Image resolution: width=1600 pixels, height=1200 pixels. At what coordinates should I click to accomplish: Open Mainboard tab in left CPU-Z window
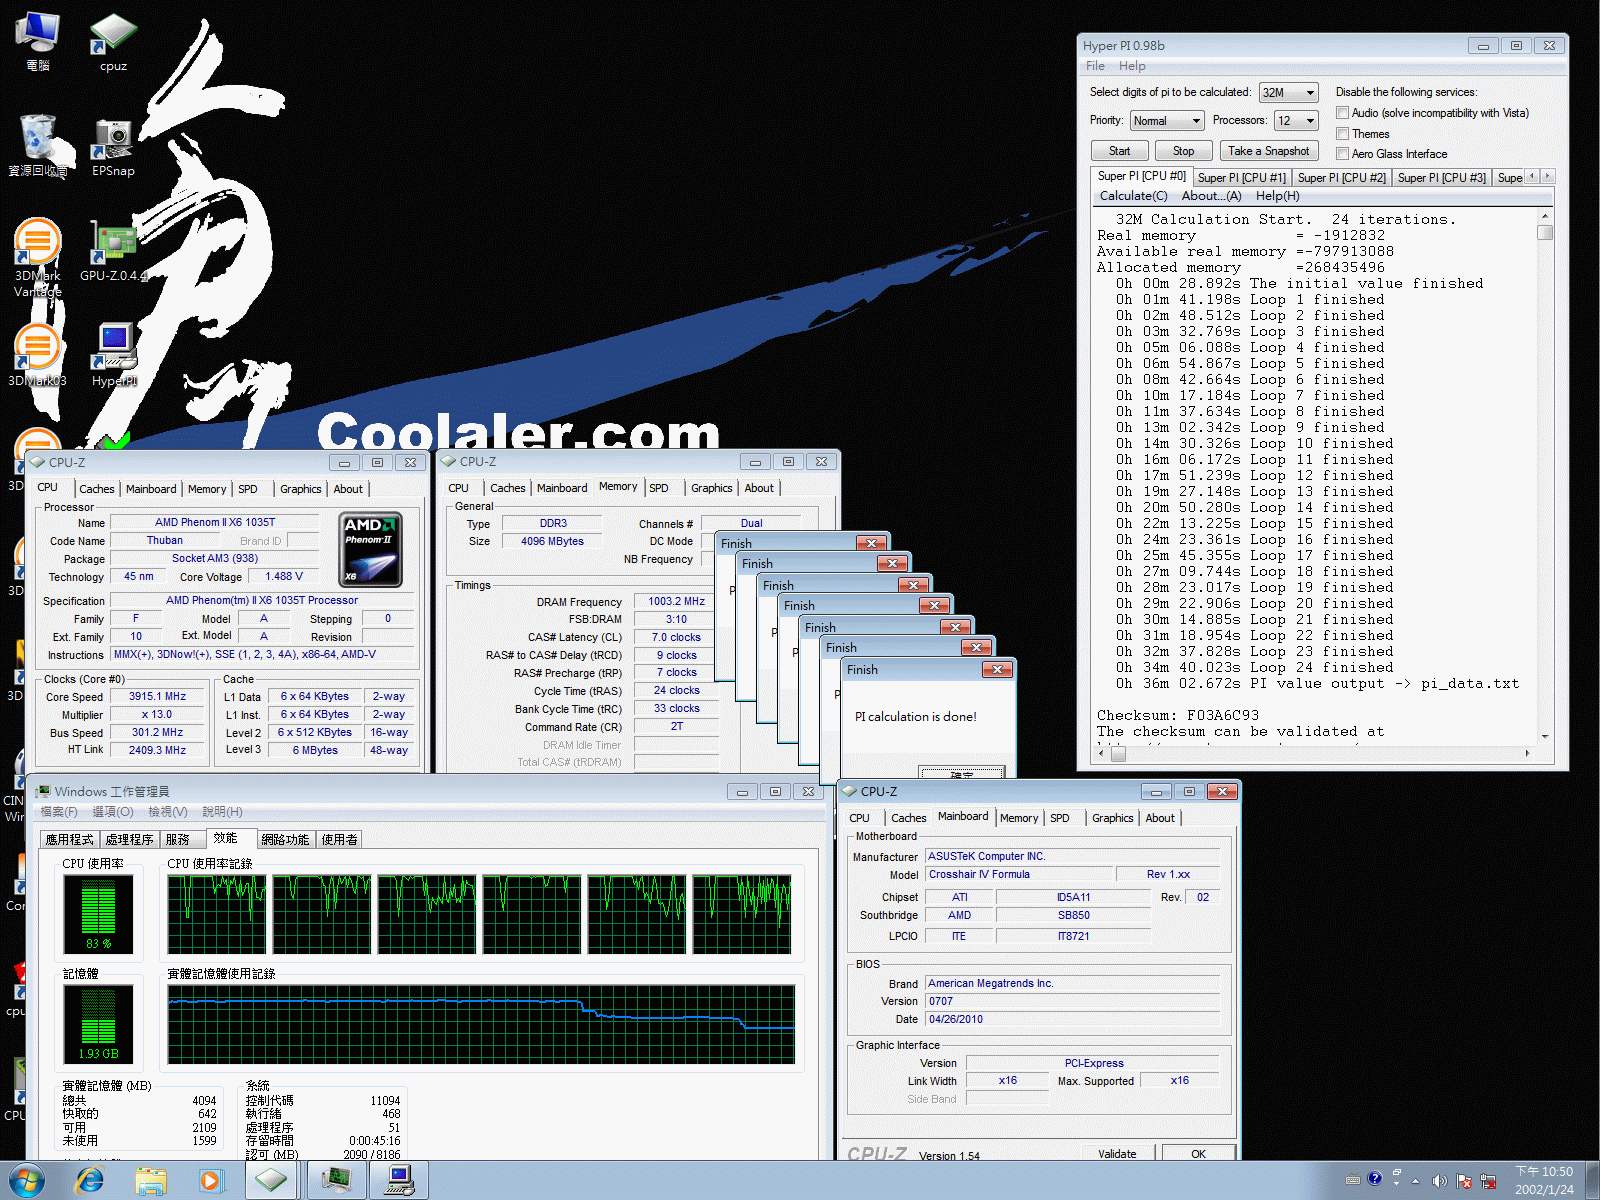pyautogui.click(x=151, y=489)
